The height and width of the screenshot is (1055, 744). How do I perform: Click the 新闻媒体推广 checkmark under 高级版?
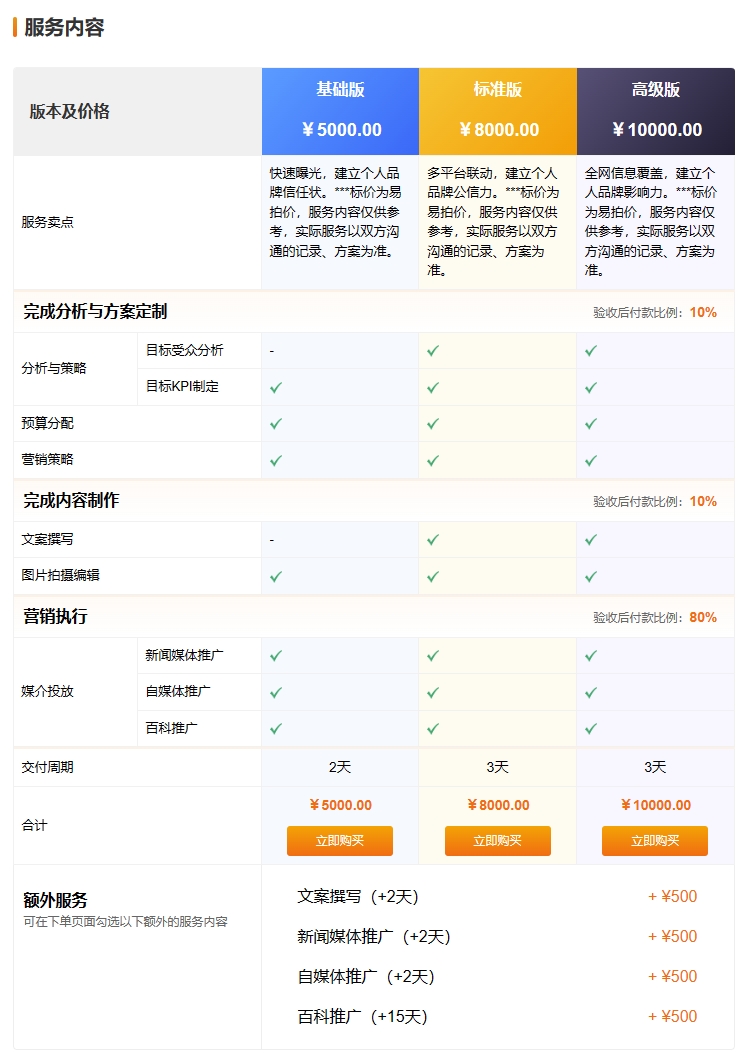coord(590,654)
